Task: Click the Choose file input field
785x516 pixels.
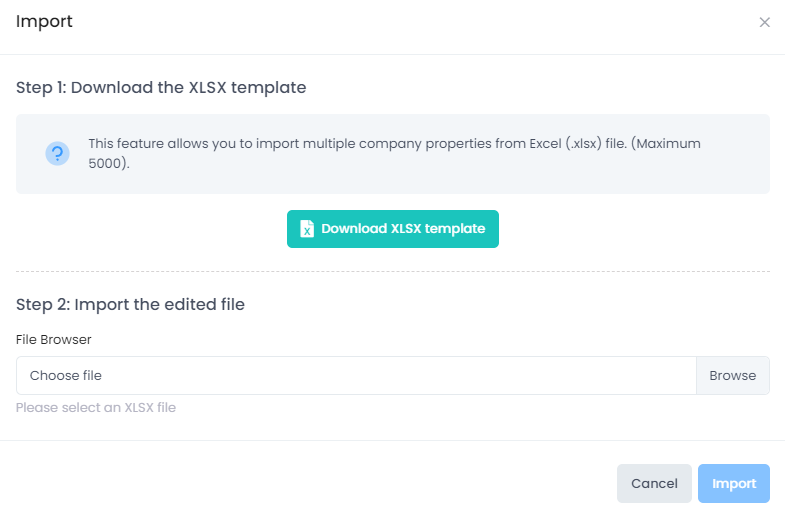Action: (x=356, y=375)
